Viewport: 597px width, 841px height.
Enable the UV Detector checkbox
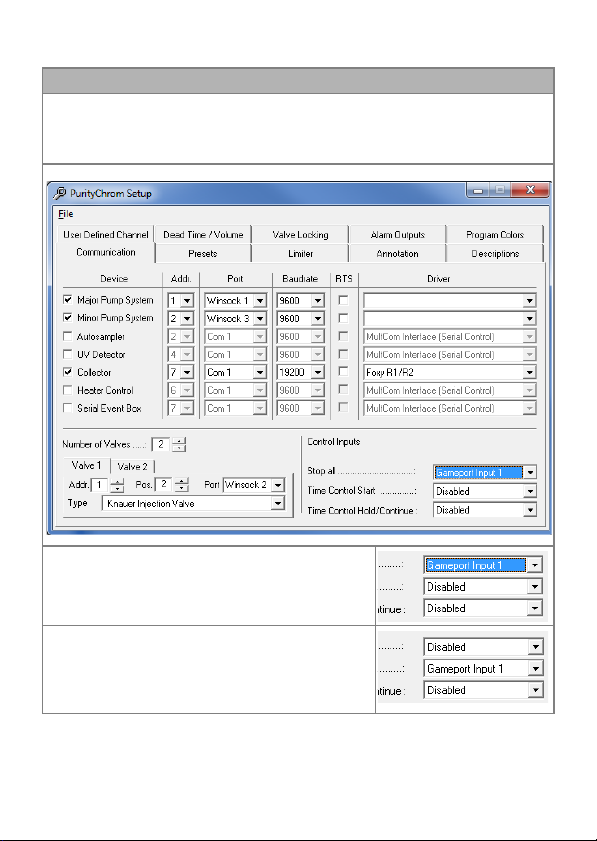[68, 354]
